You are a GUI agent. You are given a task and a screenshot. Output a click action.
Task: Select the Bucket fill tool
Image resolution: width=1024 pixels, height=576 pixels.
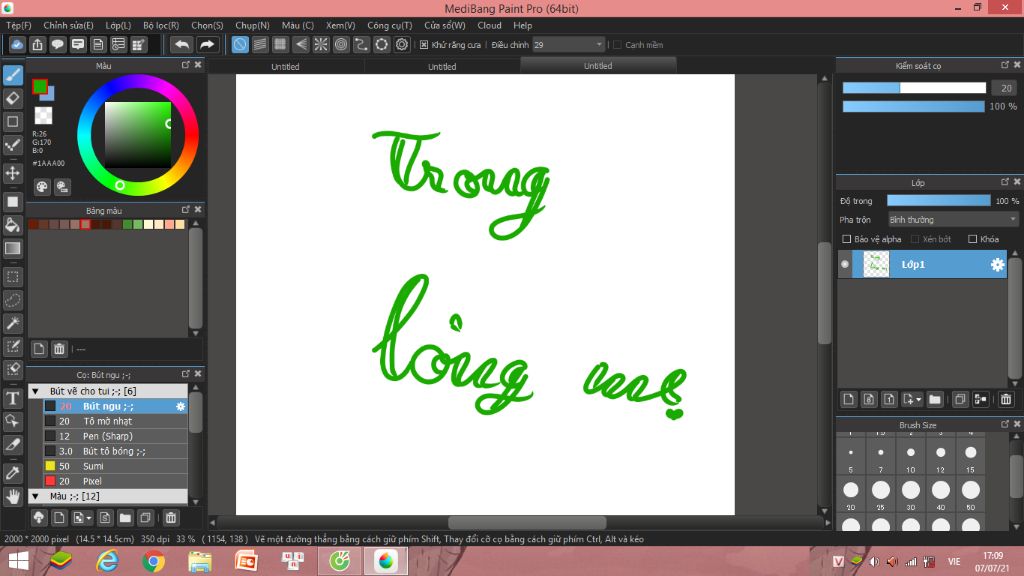12,225
